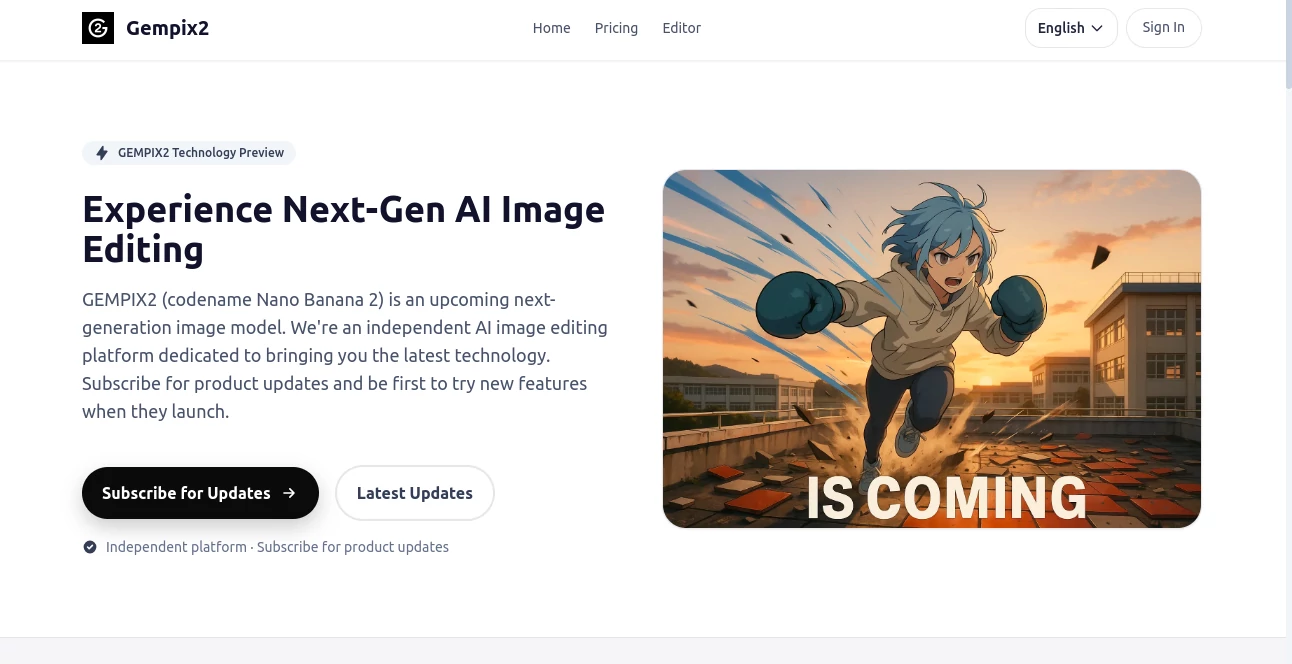Switch to the Editor section
This screenshot has height=664, width=1292.
click(x=681, y=28)
